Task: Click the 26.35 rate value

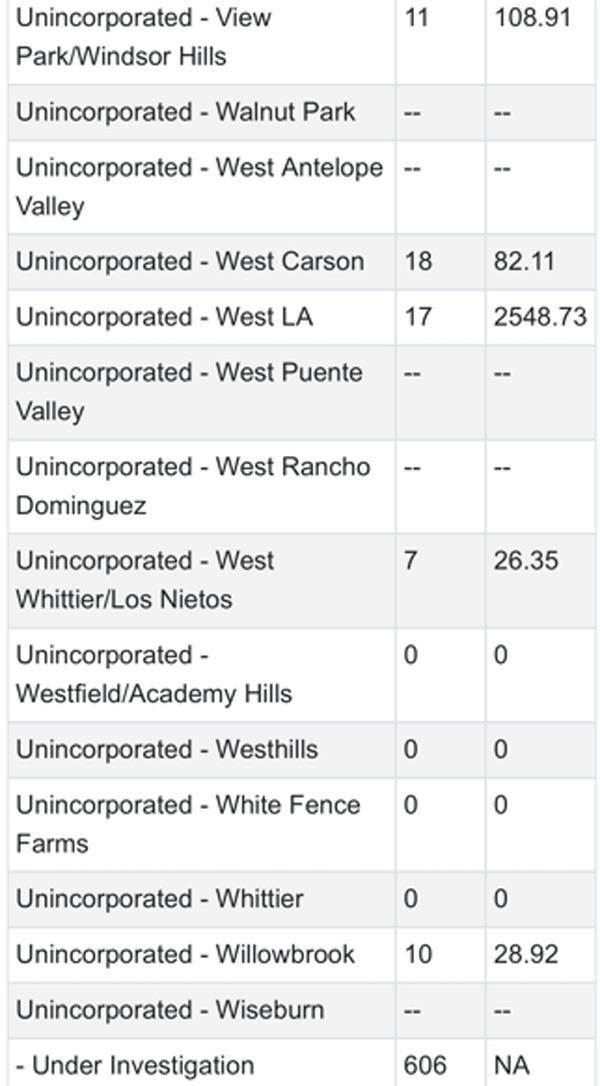Action: coord(522,561)
